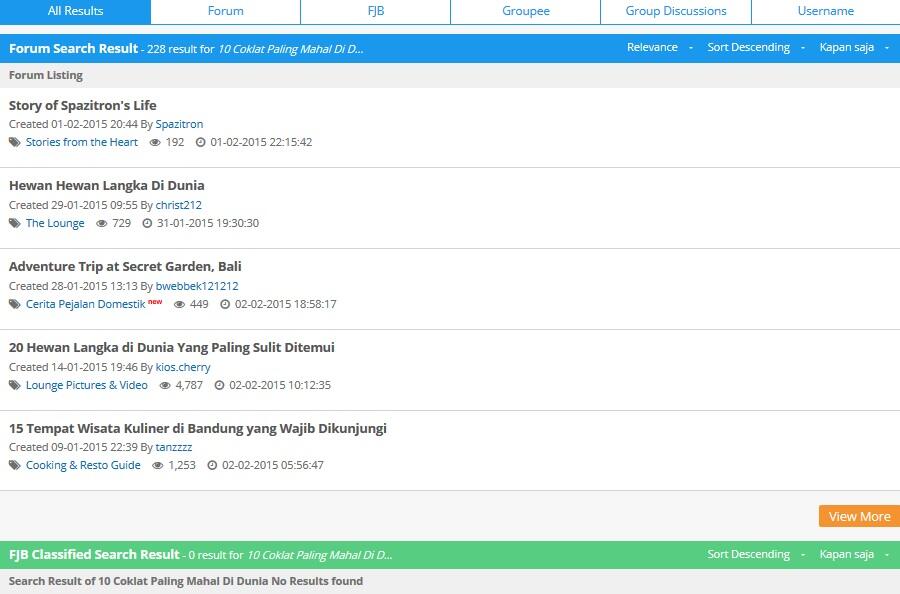
Task: Visit user profile christ212
Action: [179, 205]
